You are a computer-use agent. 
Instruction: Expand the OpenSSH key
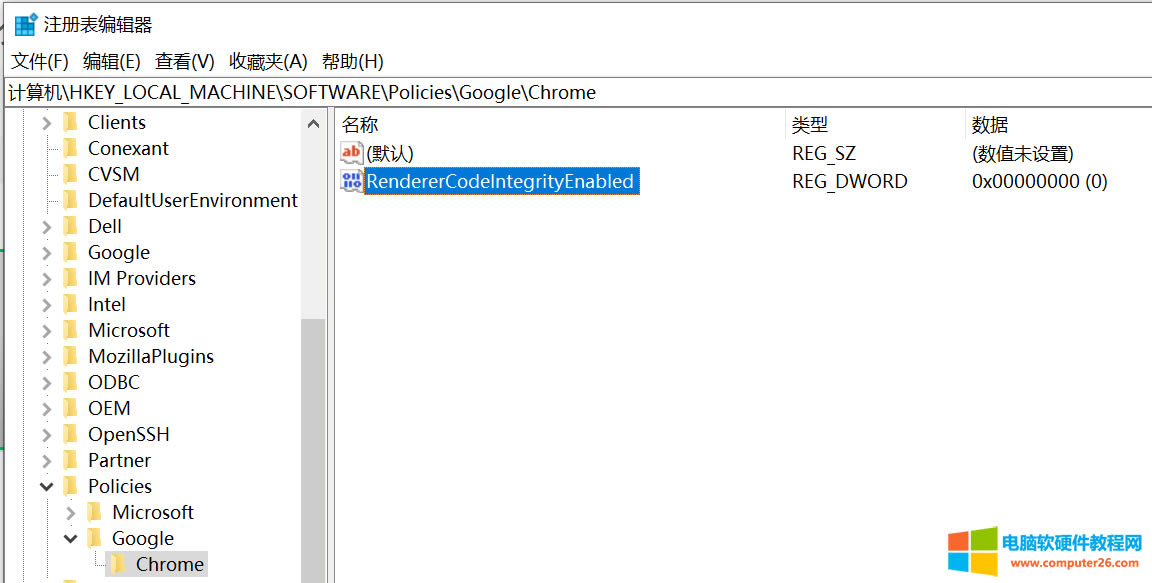(x=47, y=435)
